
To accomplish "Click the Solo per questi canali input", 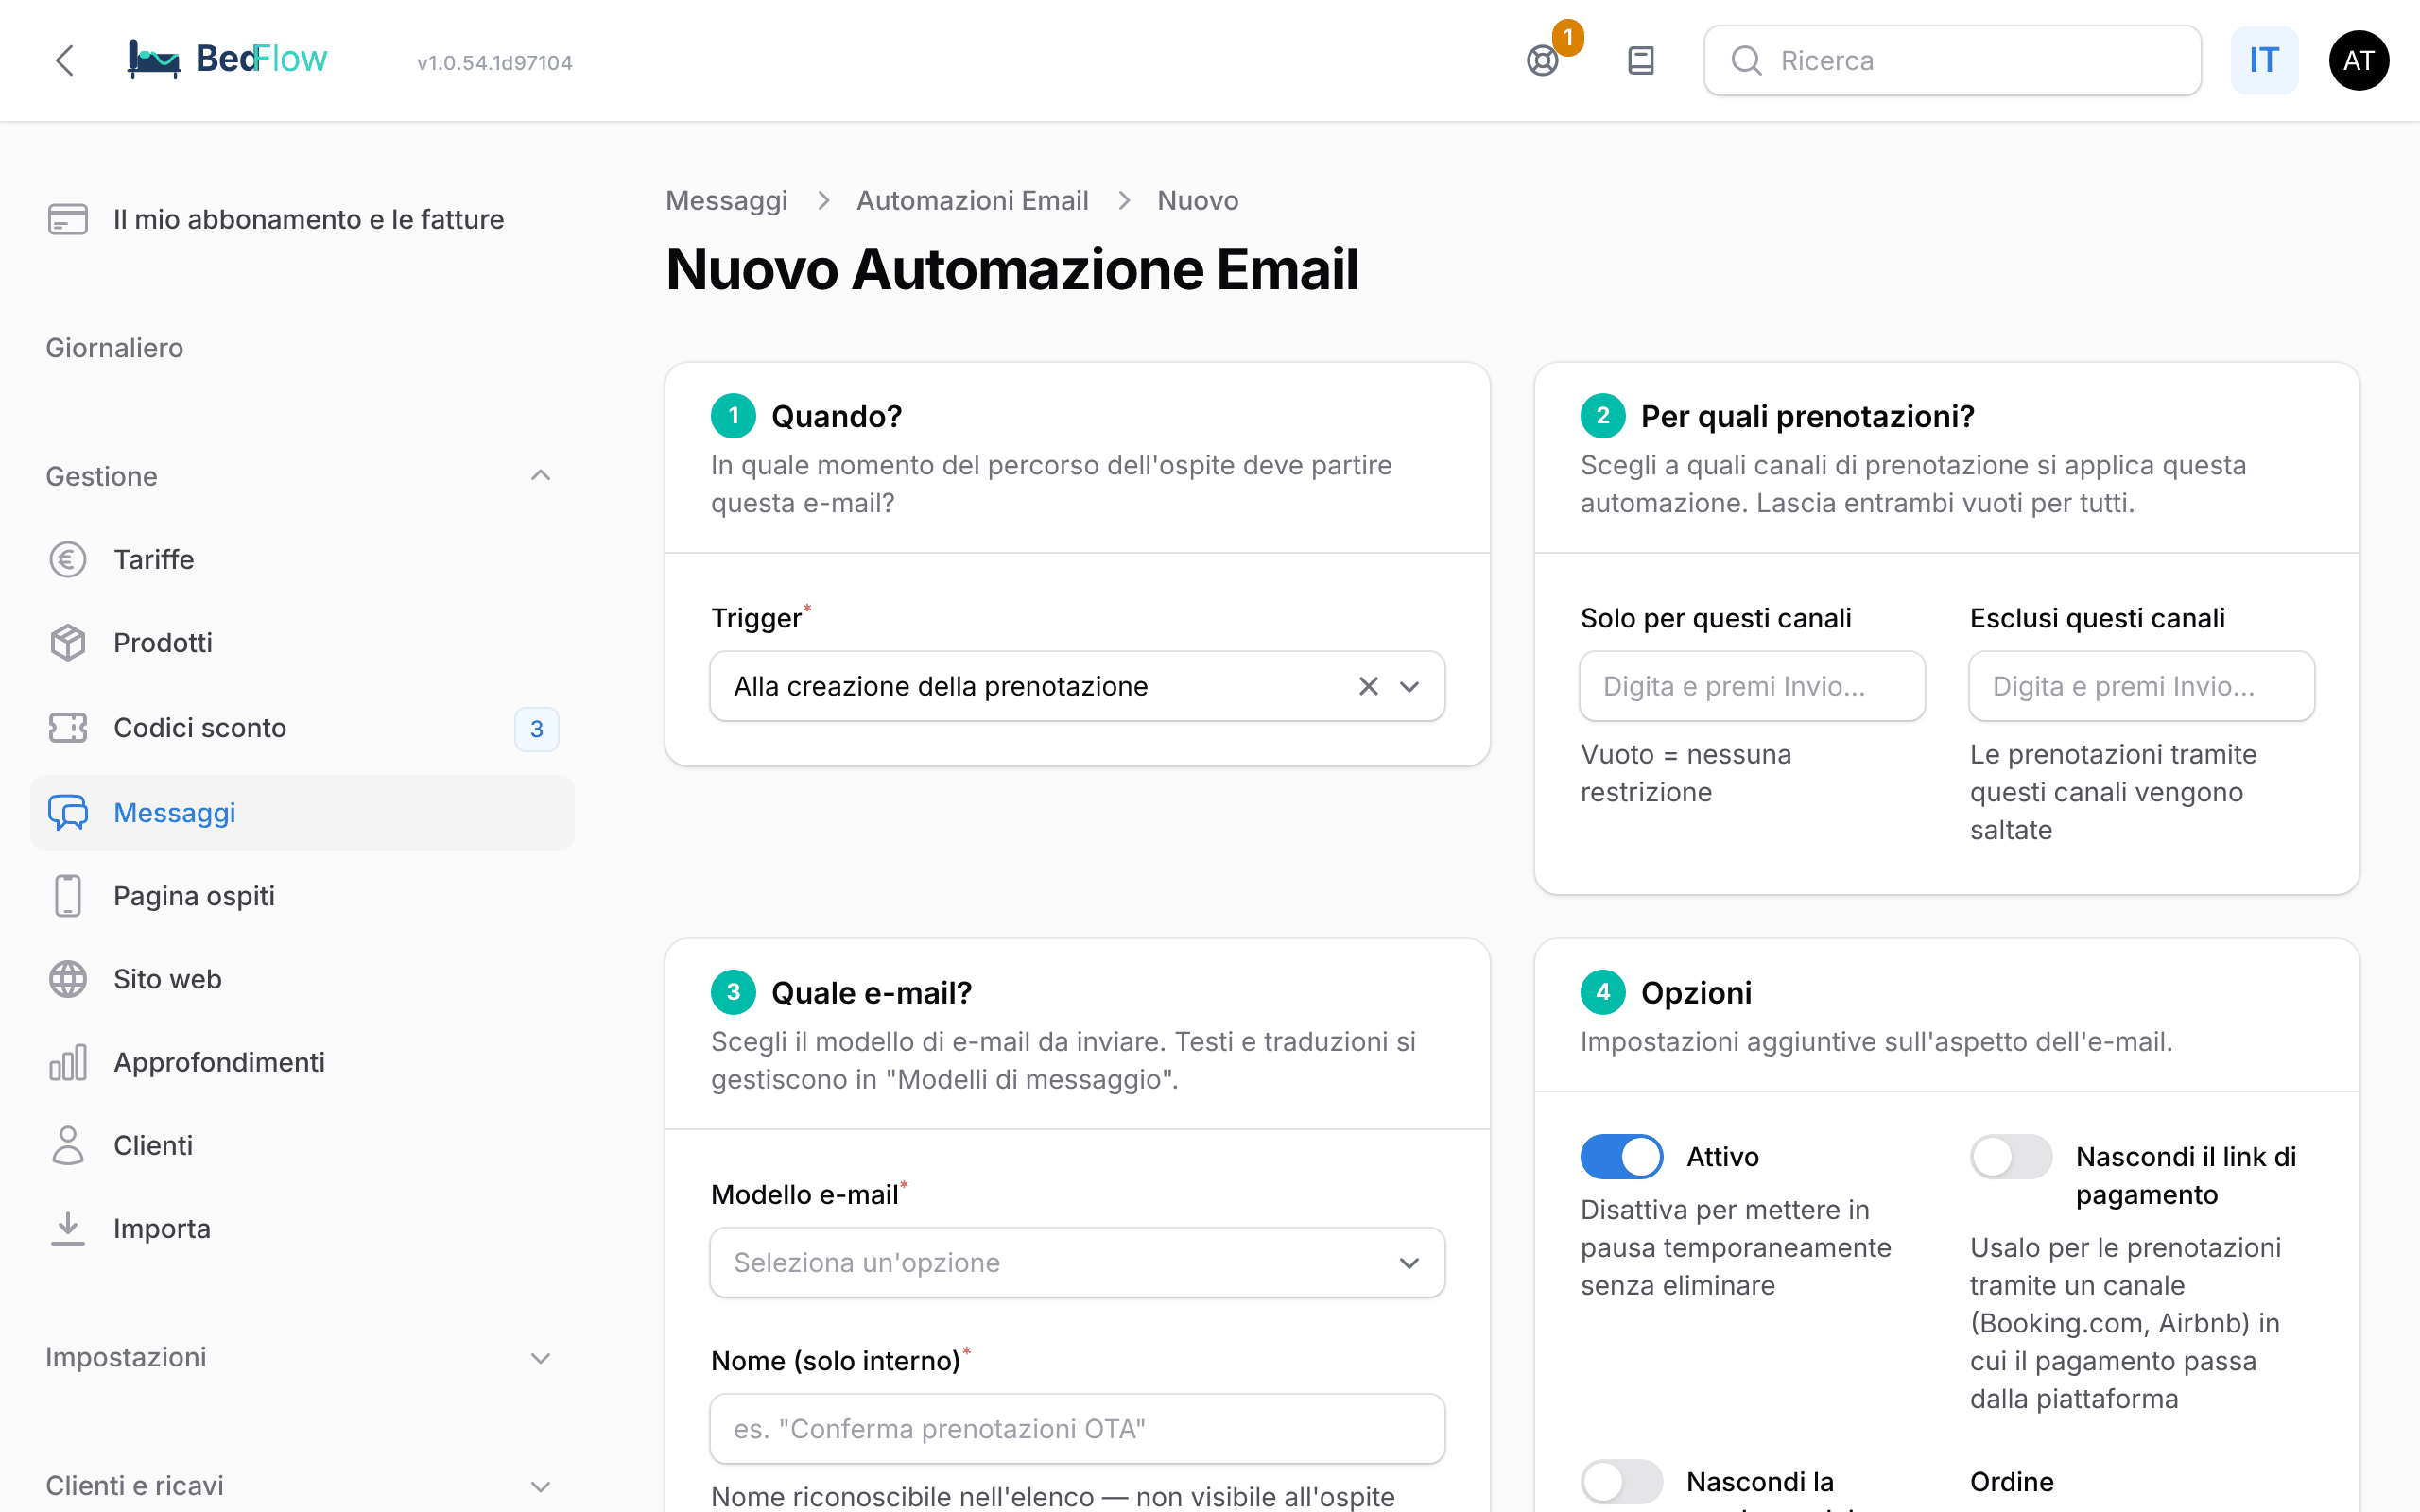I will tap(1752, 686).
